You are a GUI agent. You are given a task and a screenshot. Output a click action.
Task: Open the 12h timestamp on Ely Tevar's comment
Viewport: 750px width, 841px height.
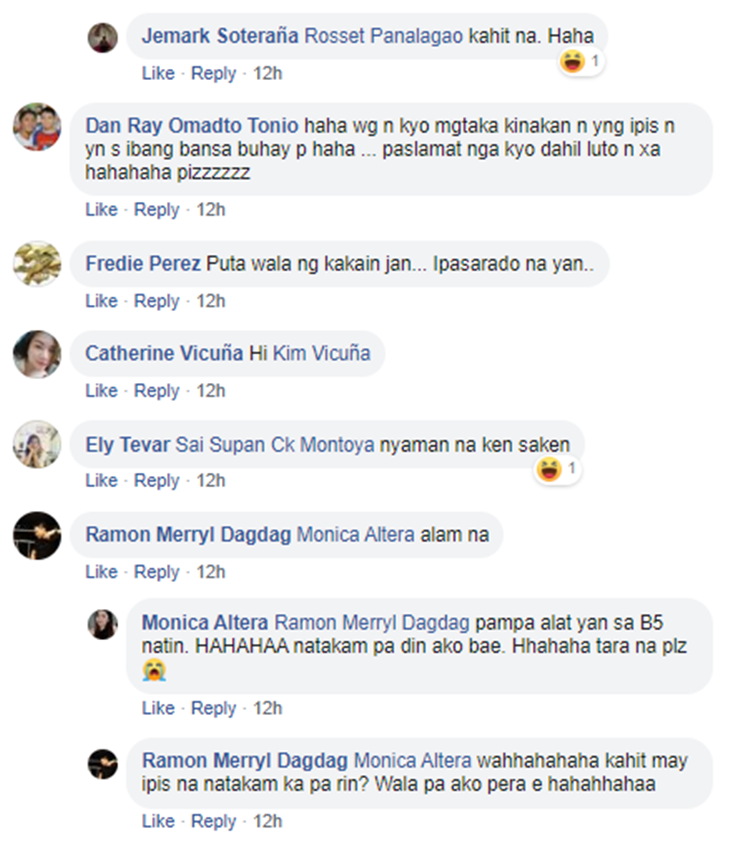pyautogui.click(x=211, y=480)
